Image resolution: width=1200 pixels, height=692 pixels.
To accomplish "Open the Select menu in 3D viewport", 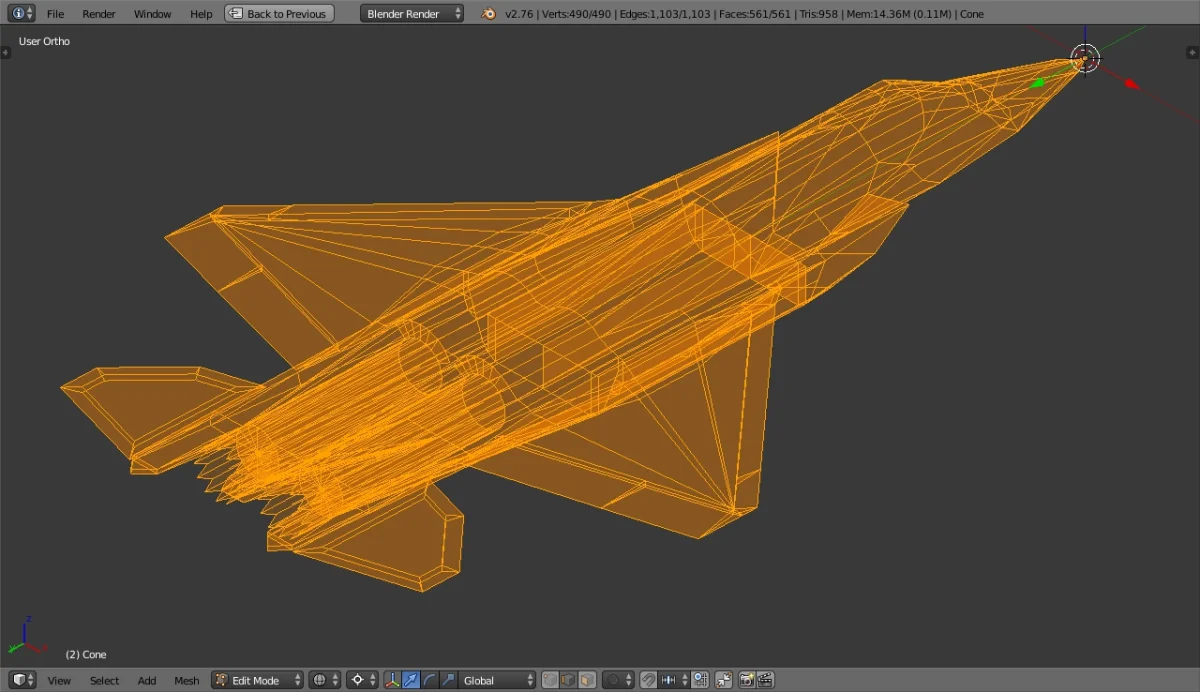I will pos(104,681).
